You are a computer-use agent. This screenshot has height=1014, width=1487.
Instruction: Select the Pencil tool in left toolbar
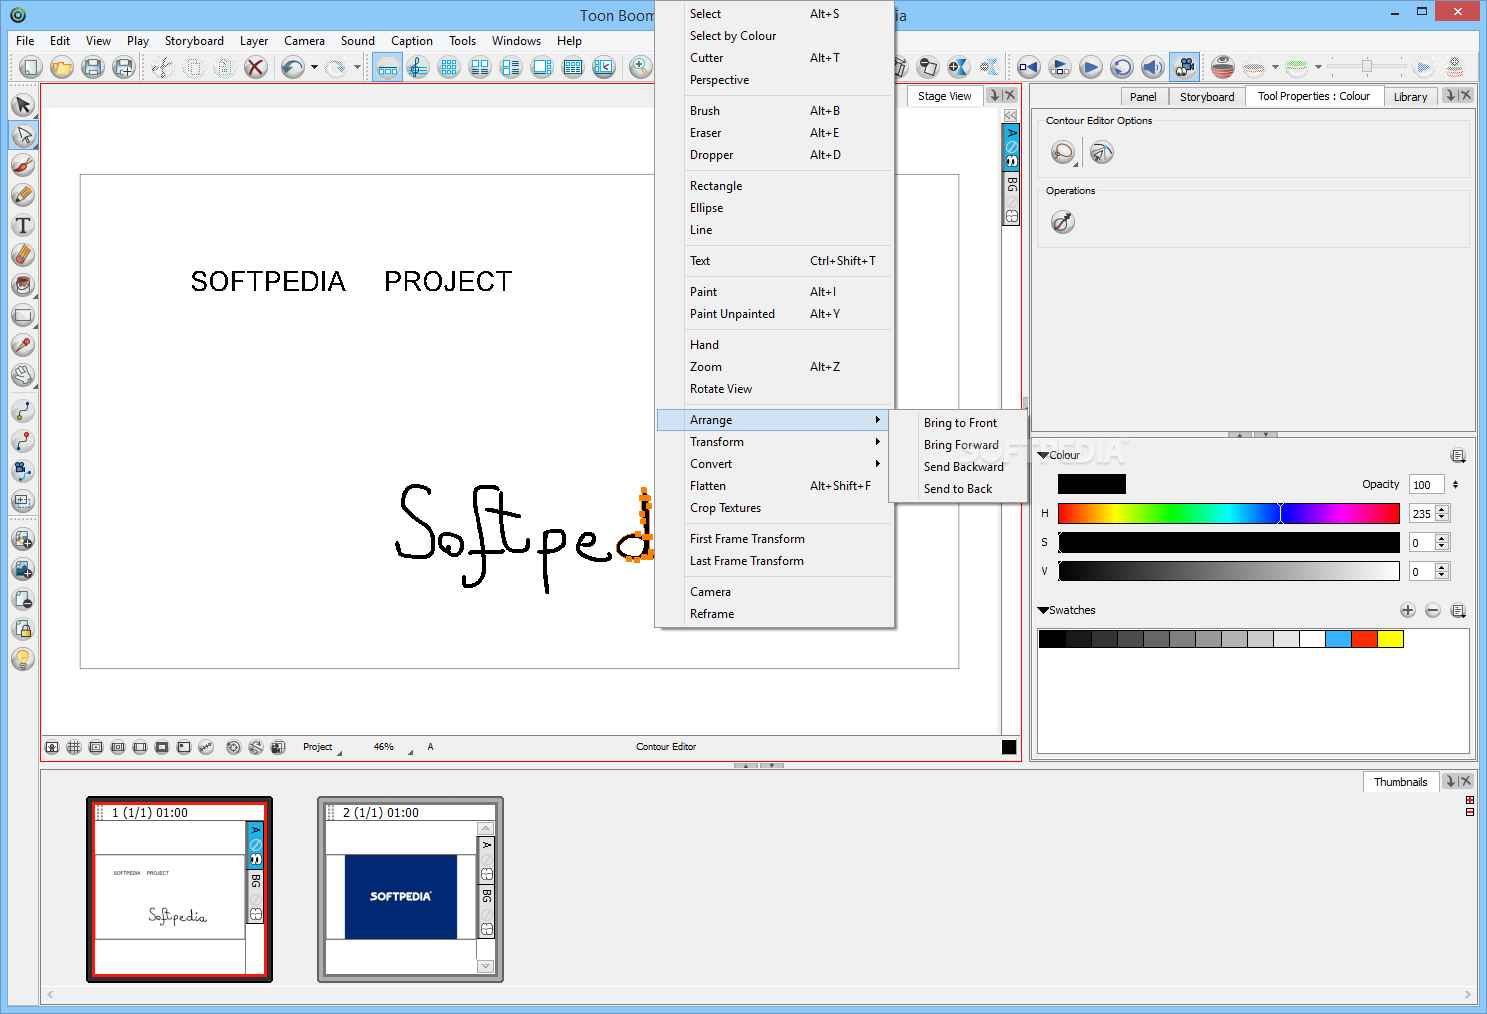22,195
